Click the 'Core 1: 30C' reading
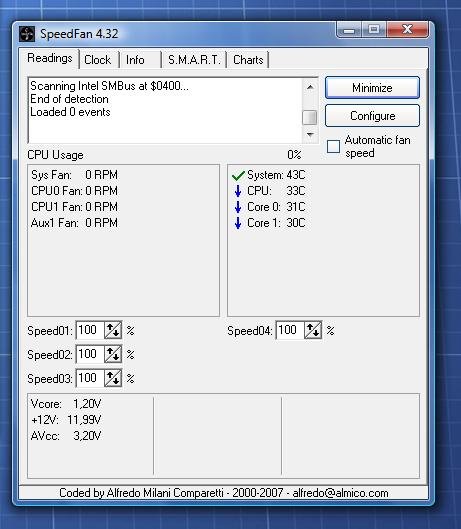The image size is (461, 529). (276, 223)
